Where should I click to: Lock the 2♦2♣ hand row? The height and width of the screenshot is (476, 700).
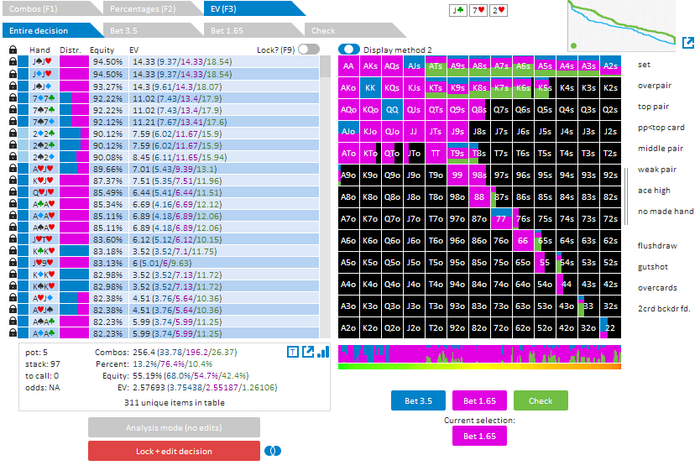[13, 133]
